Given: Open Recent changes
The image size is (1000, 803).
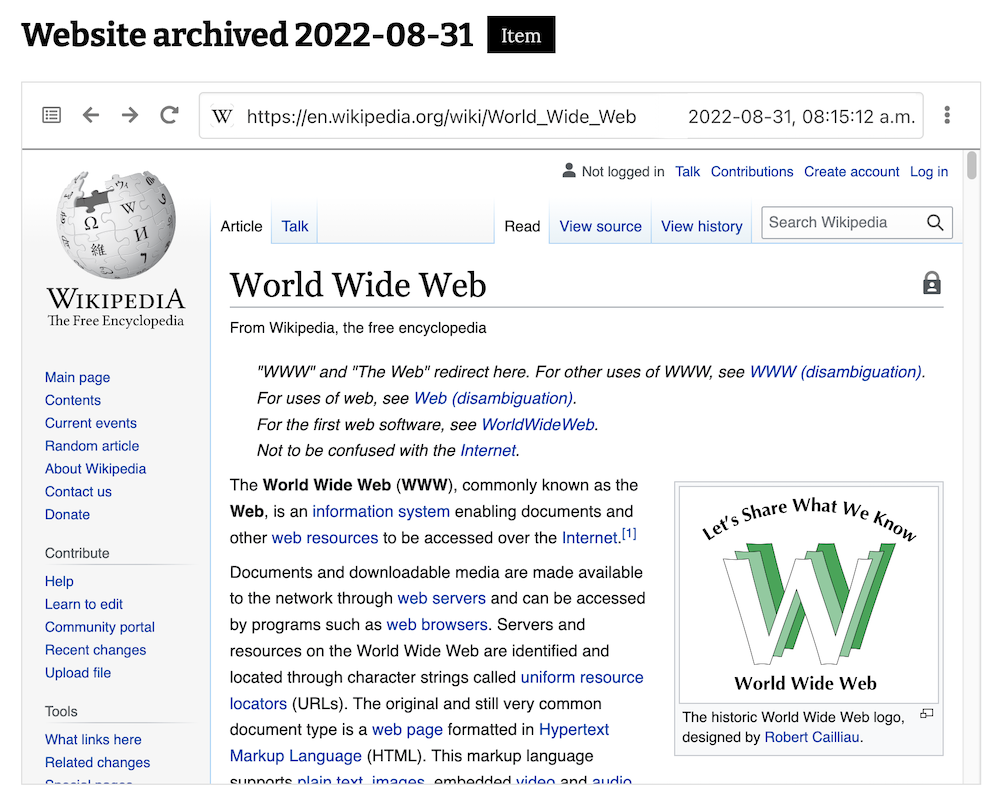Looking at the screenshot, I should point(95,651).
